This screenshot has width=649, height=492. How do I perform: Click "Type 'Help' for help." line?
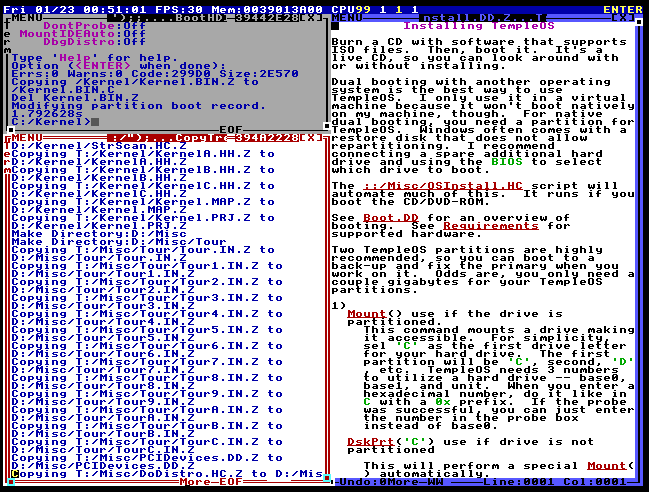[95, 58]
